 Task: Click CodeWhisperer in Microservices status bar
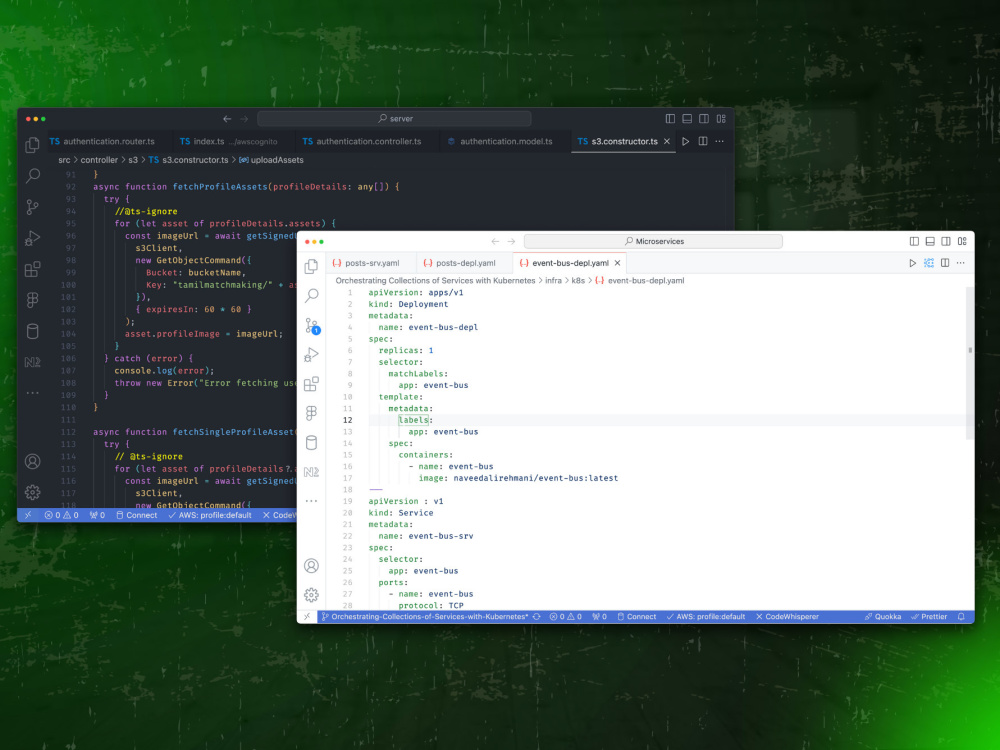point(787,617)
